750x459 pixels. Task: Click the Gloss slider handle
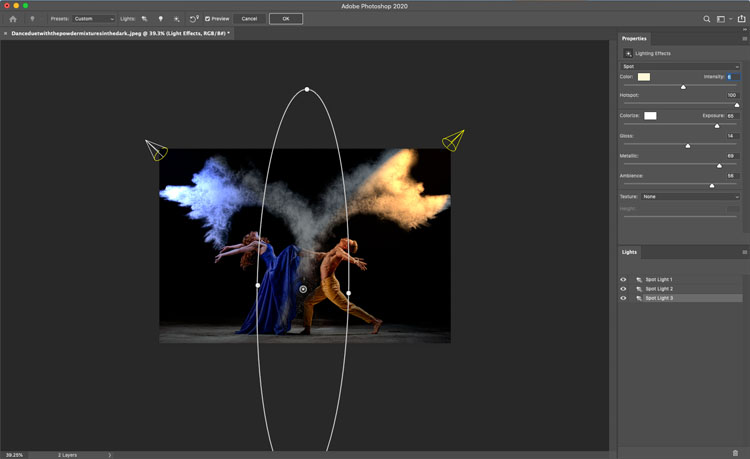687,145
